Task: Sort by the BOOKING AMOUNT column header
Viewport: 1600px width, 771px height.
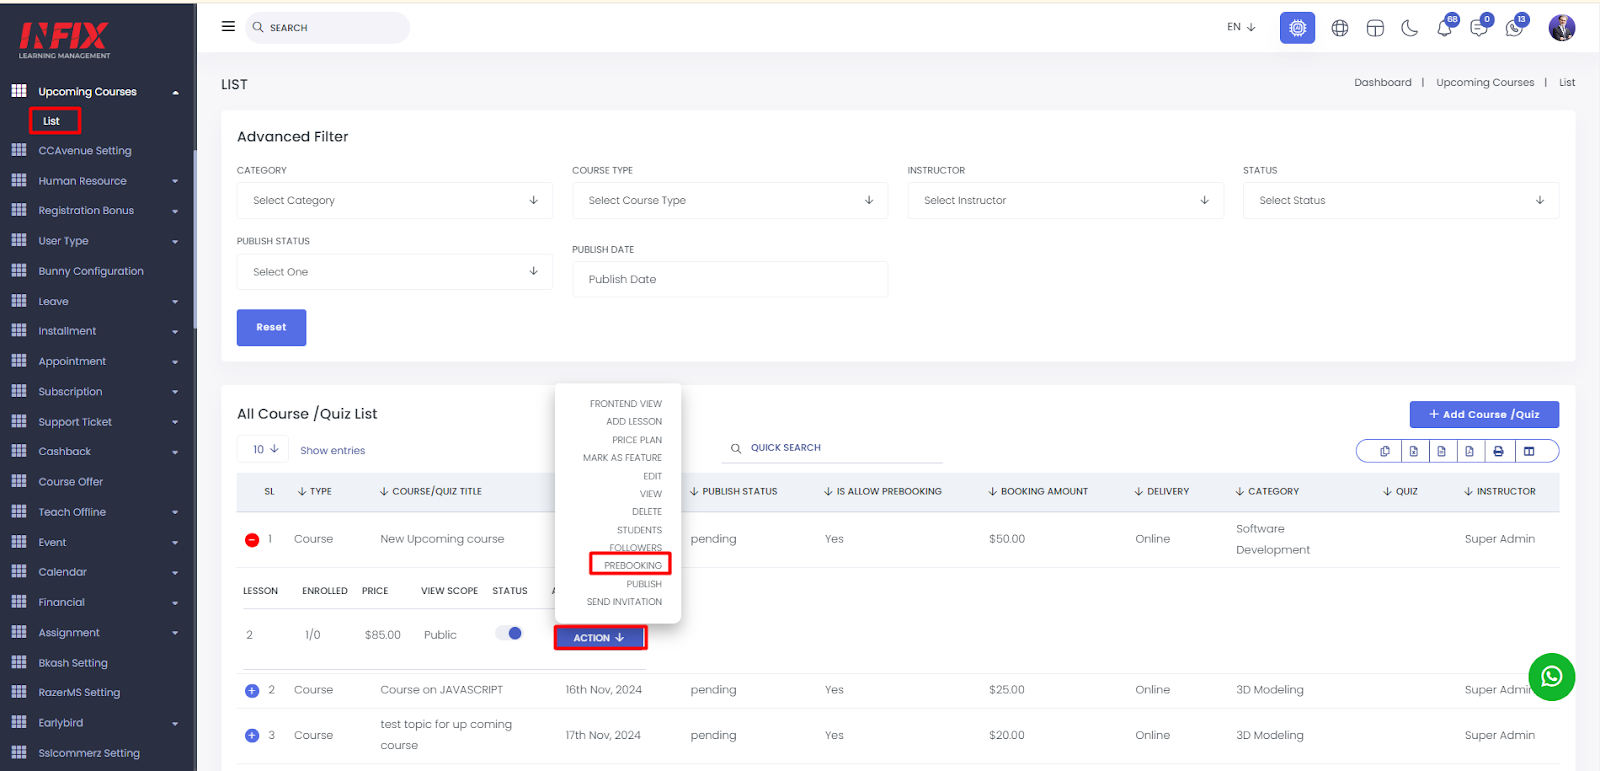Action: [1038, 492]
